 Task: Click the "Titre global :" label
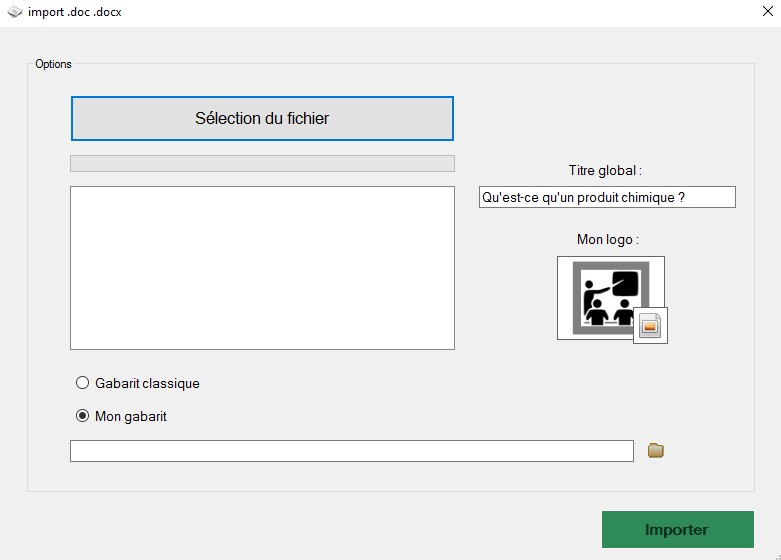(x=604, y=171)
